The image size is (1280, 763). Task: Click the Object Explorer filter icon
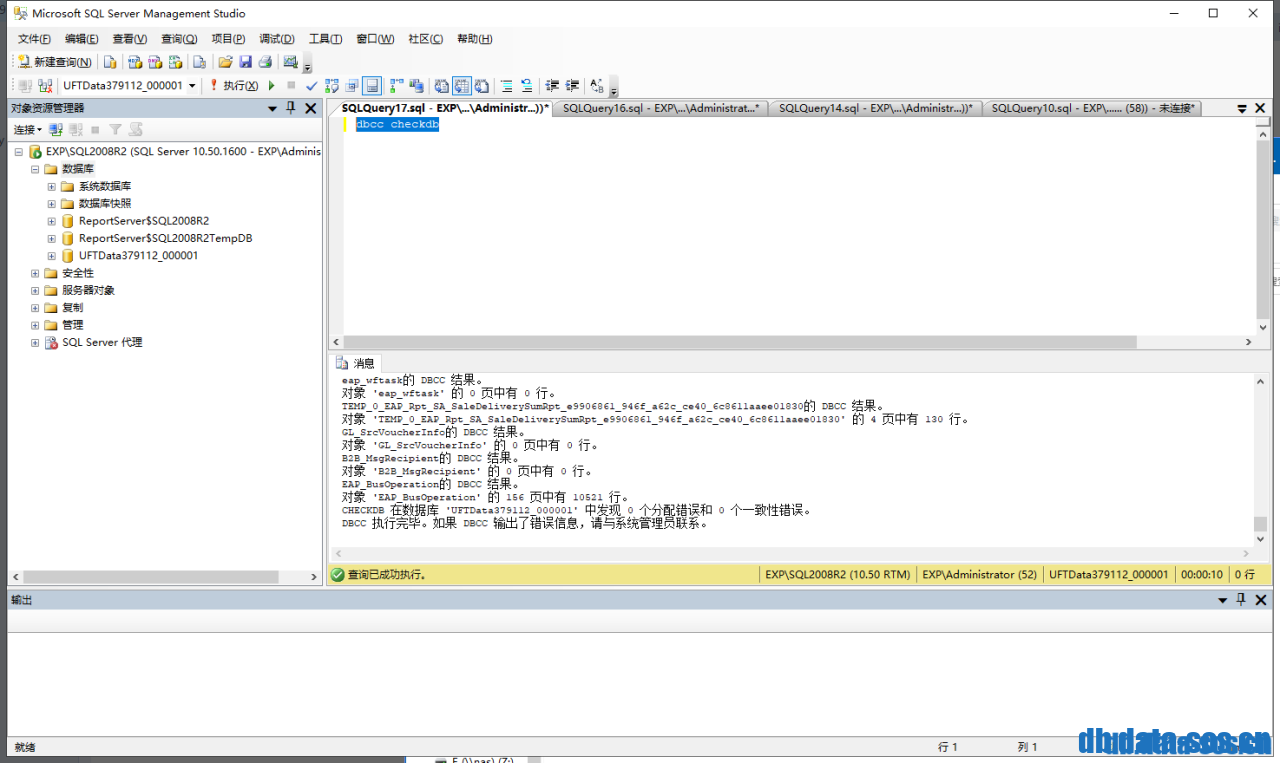pos(116,130)
